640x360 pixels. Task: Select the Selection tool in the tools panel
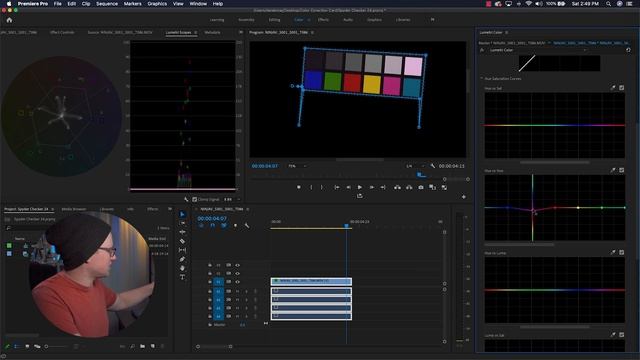tap(182, 214)
